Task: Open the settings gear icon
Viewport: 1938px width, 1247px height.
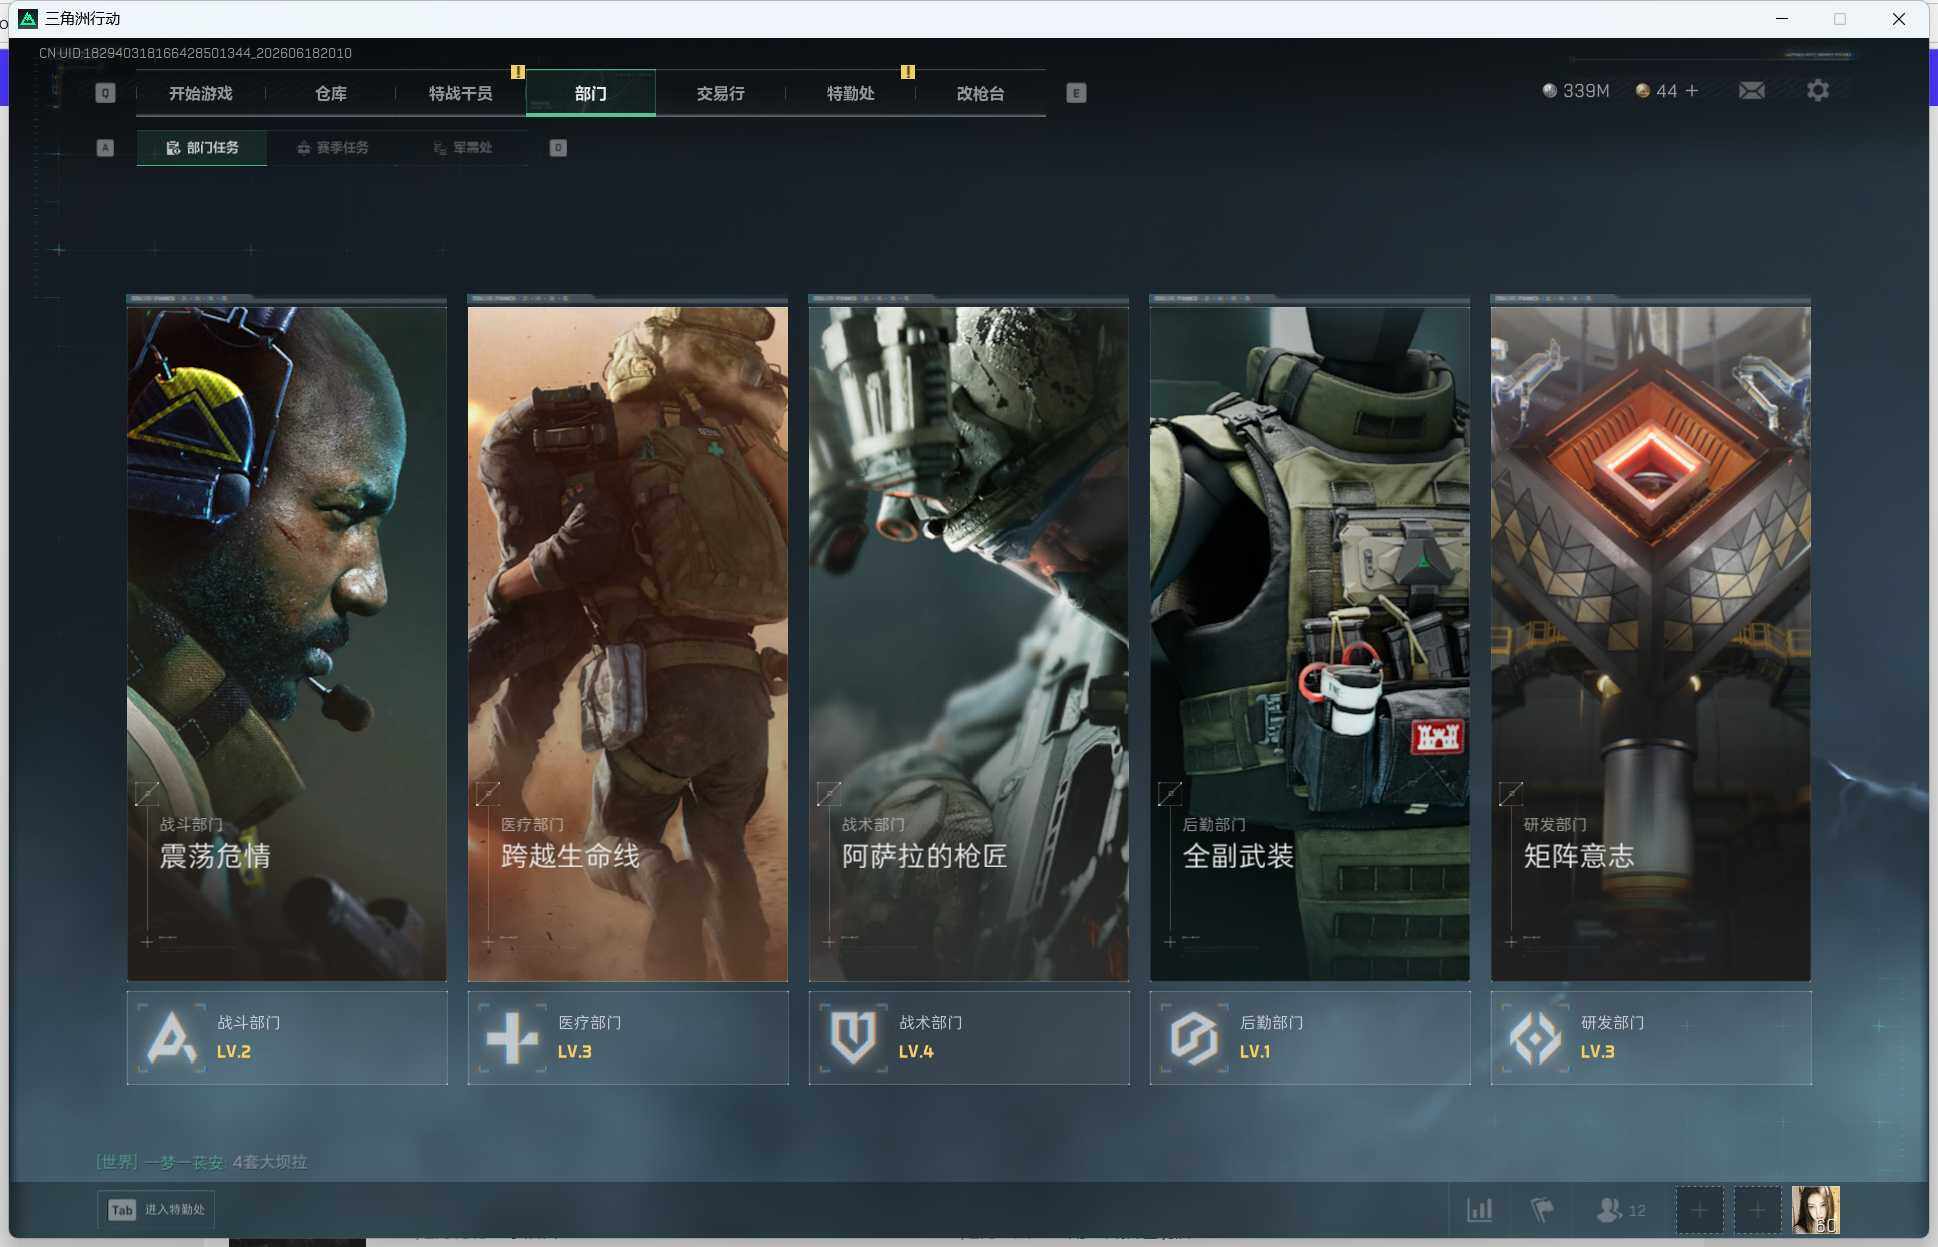Action: point(1818,91)
